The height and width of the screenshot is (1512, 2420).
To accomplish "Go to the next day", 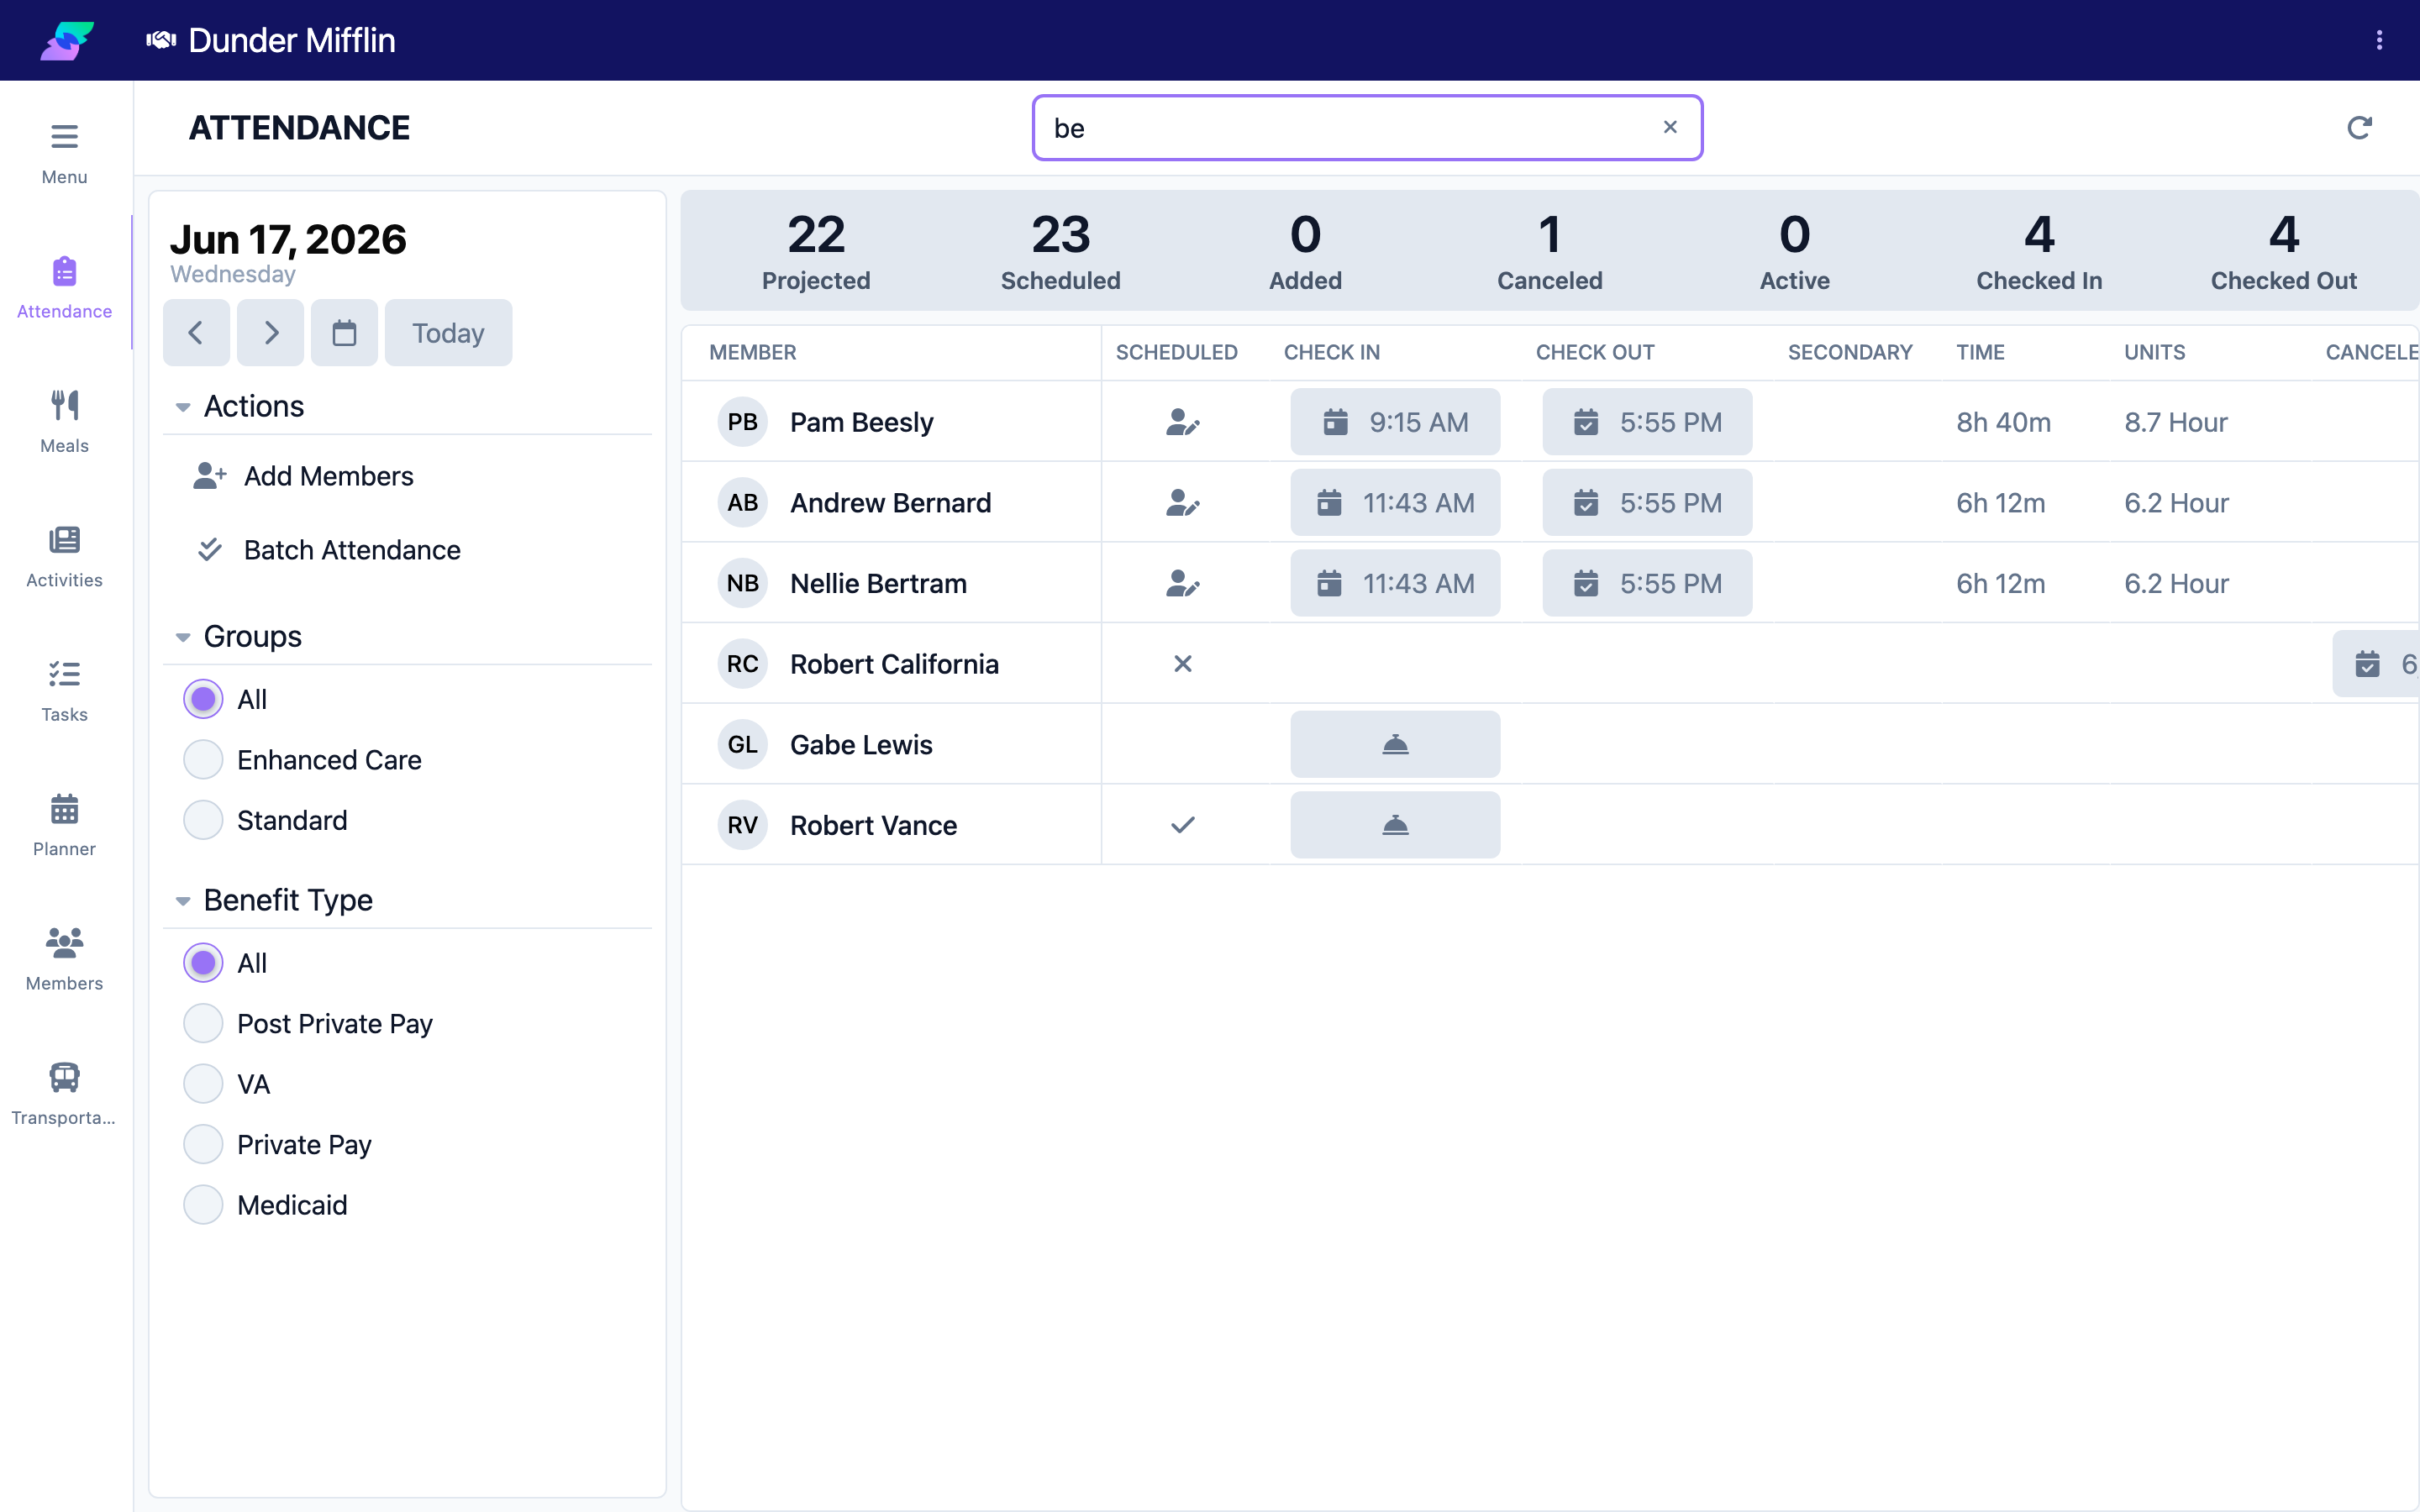I will pos(270,333).
